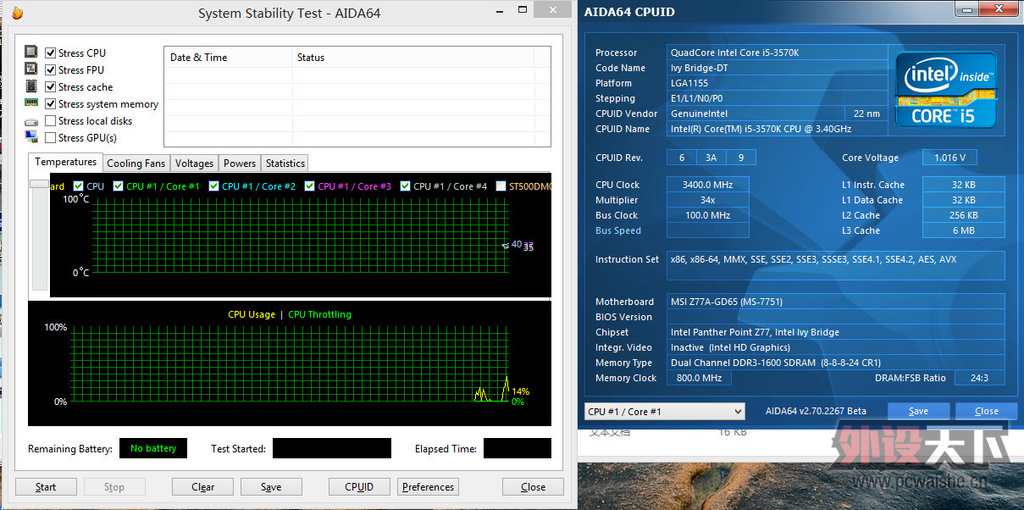Enable the Stress local disks checkbox
1024x510 pixels.
[50, 121]
